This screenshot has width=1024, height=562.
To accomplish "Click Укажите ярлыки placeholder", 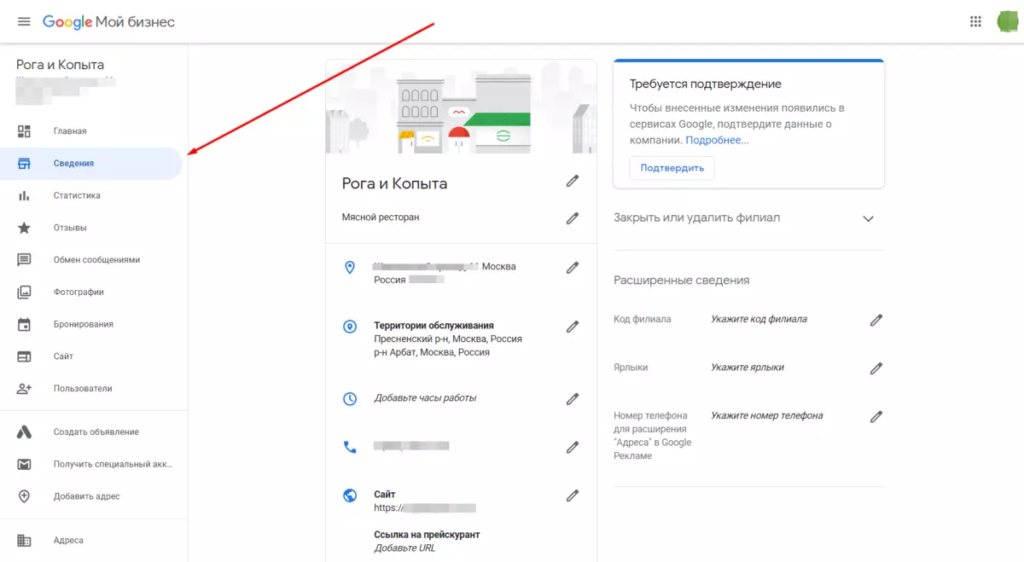I will pos(747,367).
